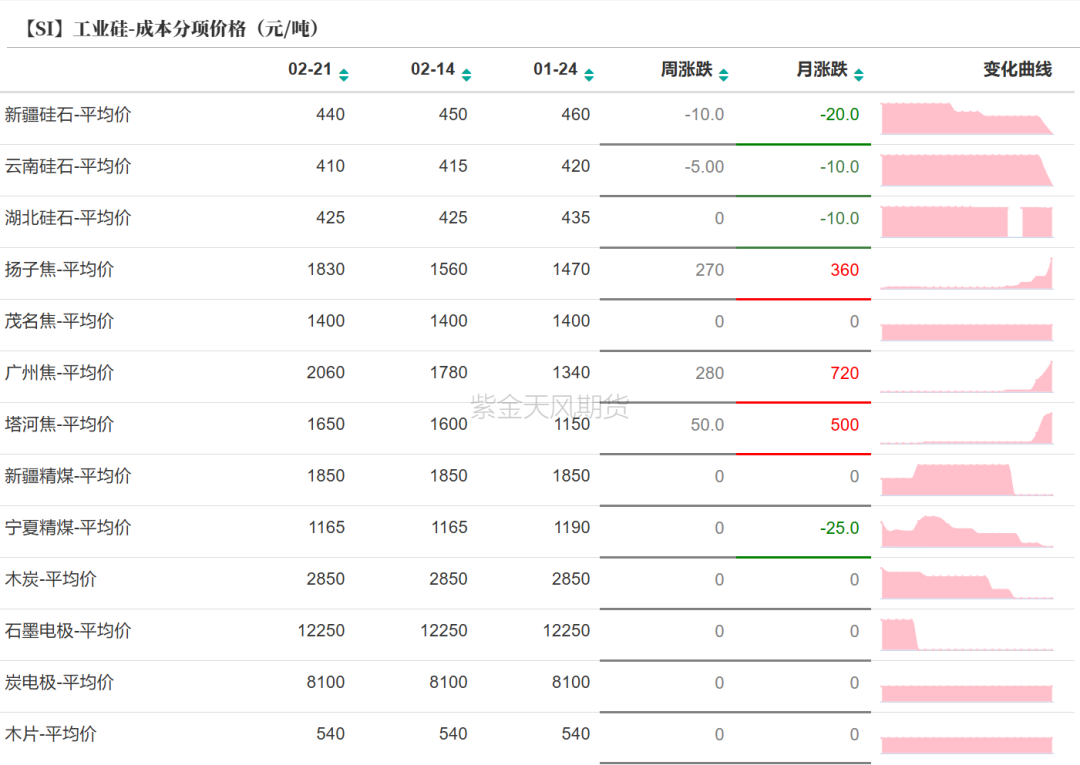The image size is (1080, 765).
Task: Open the 石墨电极-平均价 sparkline
Action: tap(966, 634)
